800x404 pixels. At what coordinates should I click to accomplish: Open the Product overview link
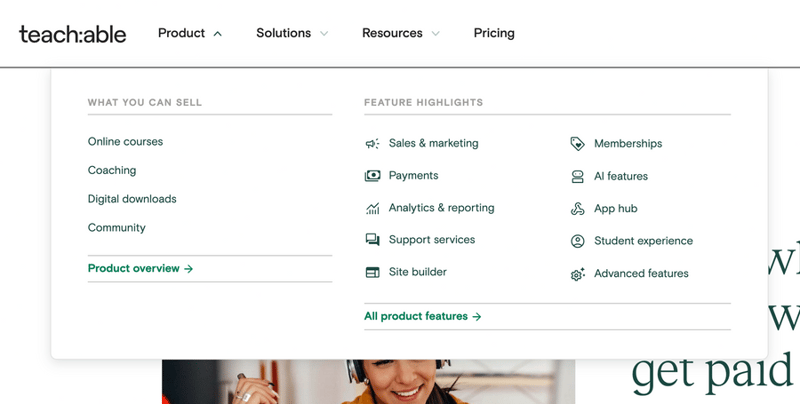(140, 268)
